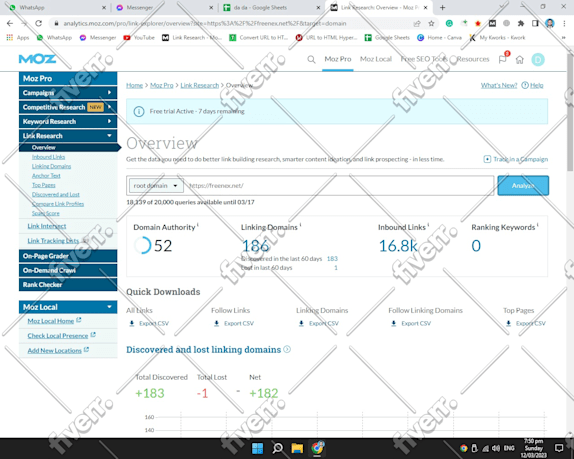Click Home breadcrumb link
The width and height of the screenshot is (574, 459).
pyautogui.click(x=134, y=85)
